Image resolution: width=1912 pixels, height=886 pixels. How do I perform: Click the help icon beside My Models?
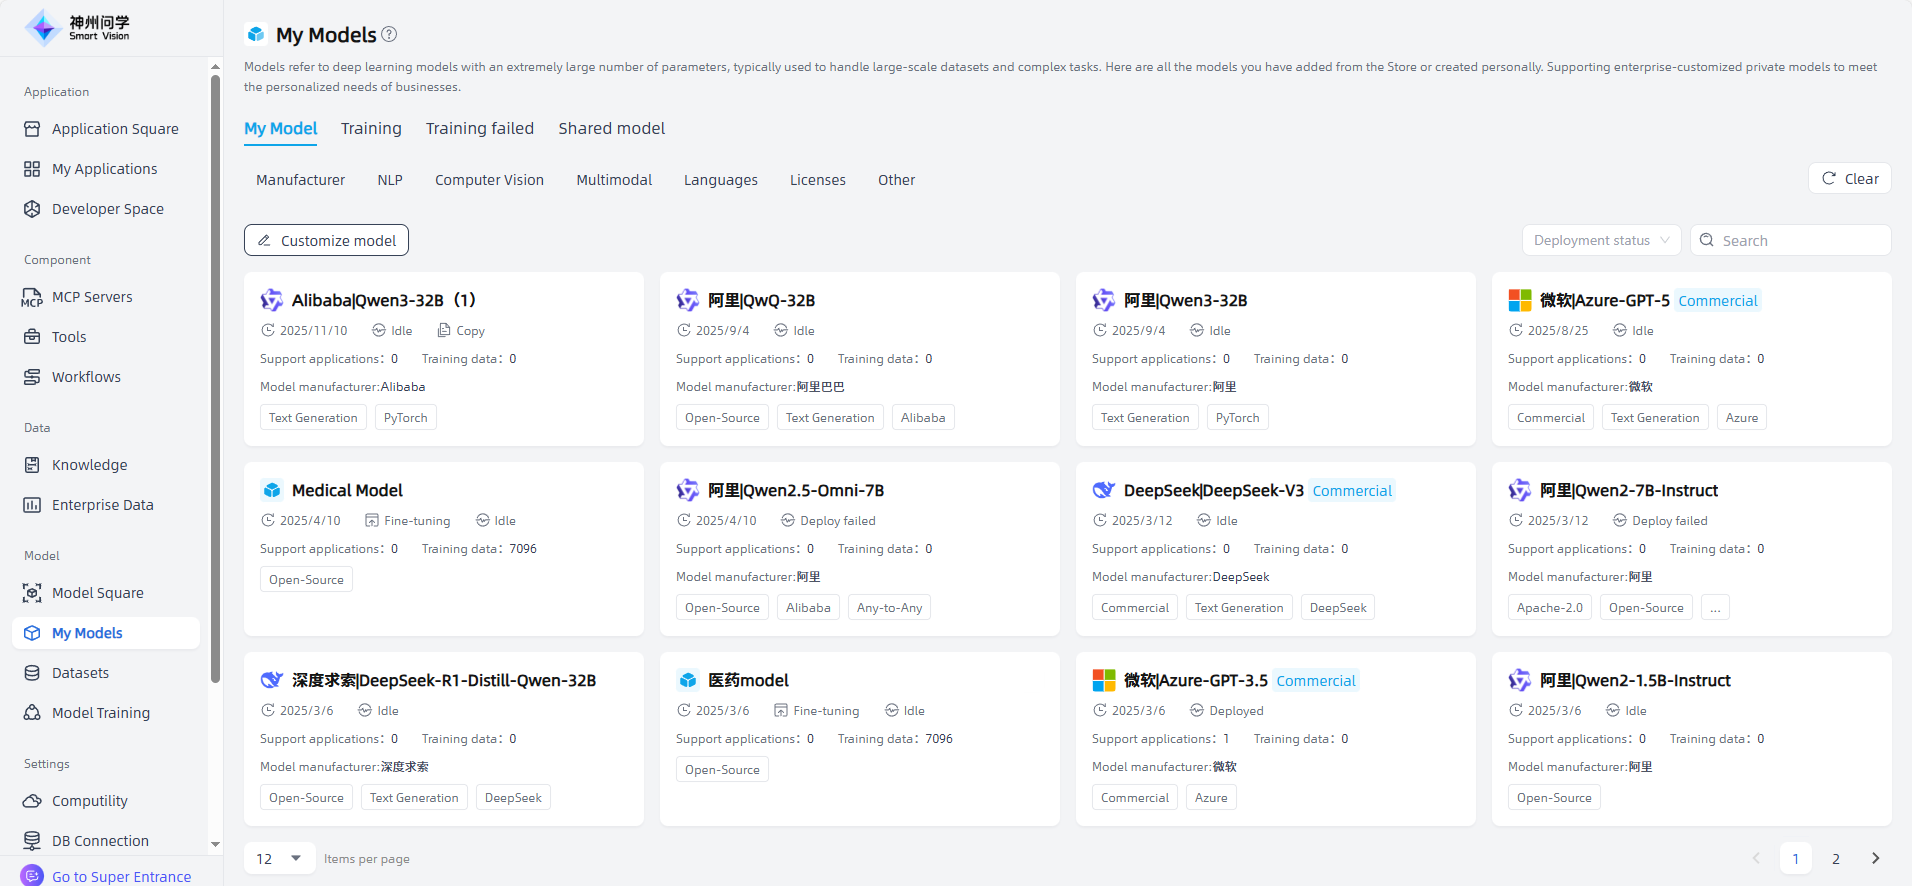[389, 34]
